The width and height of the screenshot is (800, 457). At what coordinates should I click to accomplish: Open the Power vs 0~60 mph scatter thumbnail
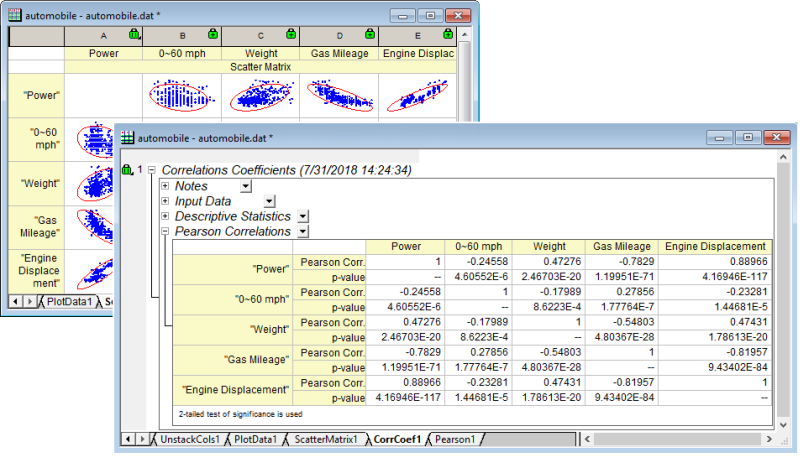(182, 95)
